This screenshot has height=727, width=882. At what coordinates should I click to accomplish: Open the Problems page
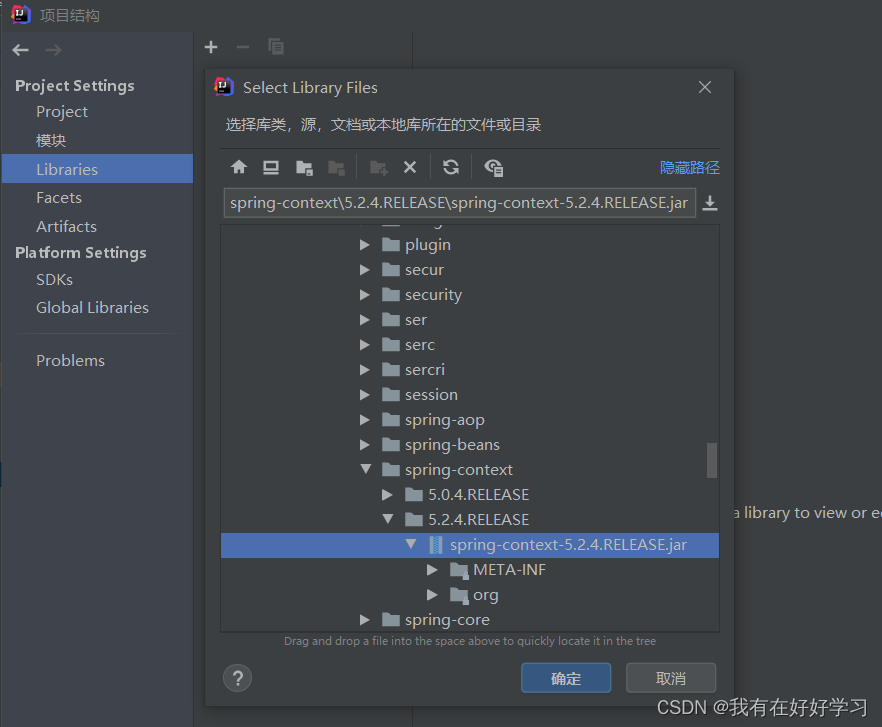pos(70,360)
